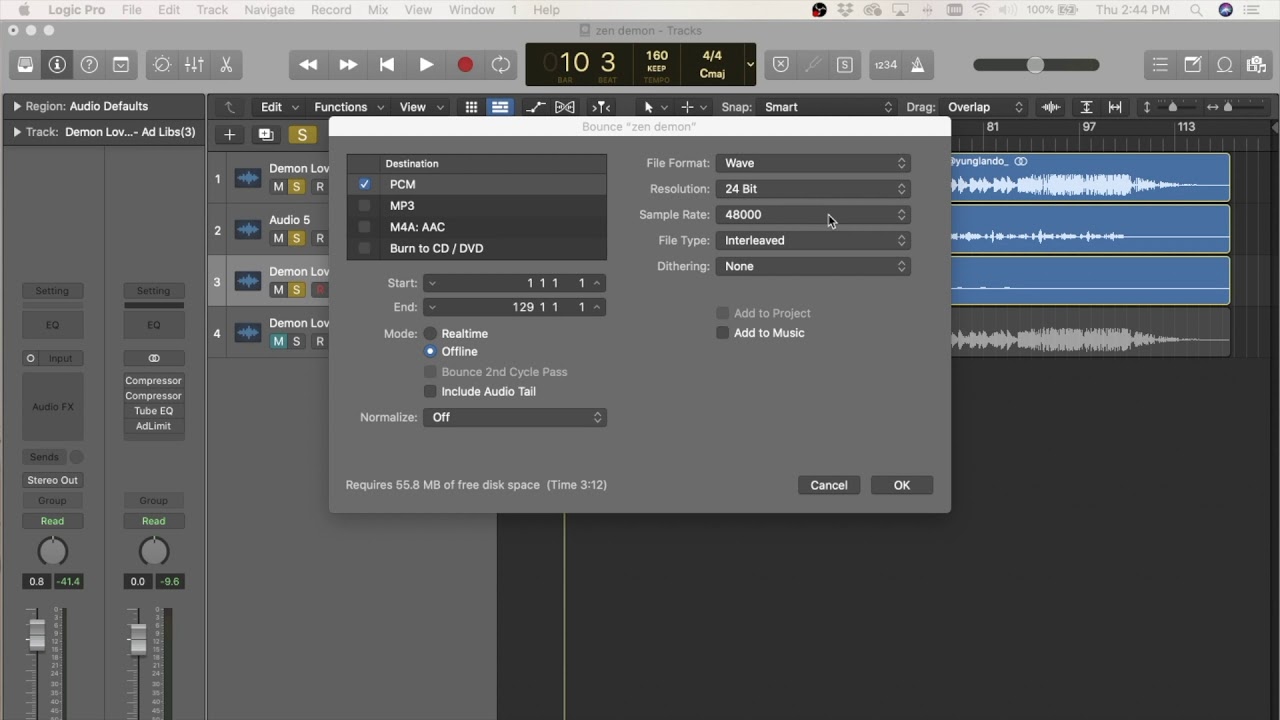The image size is (1280, 720).
Task: Toggle the Automation curve icon
Action: [535, 107]
